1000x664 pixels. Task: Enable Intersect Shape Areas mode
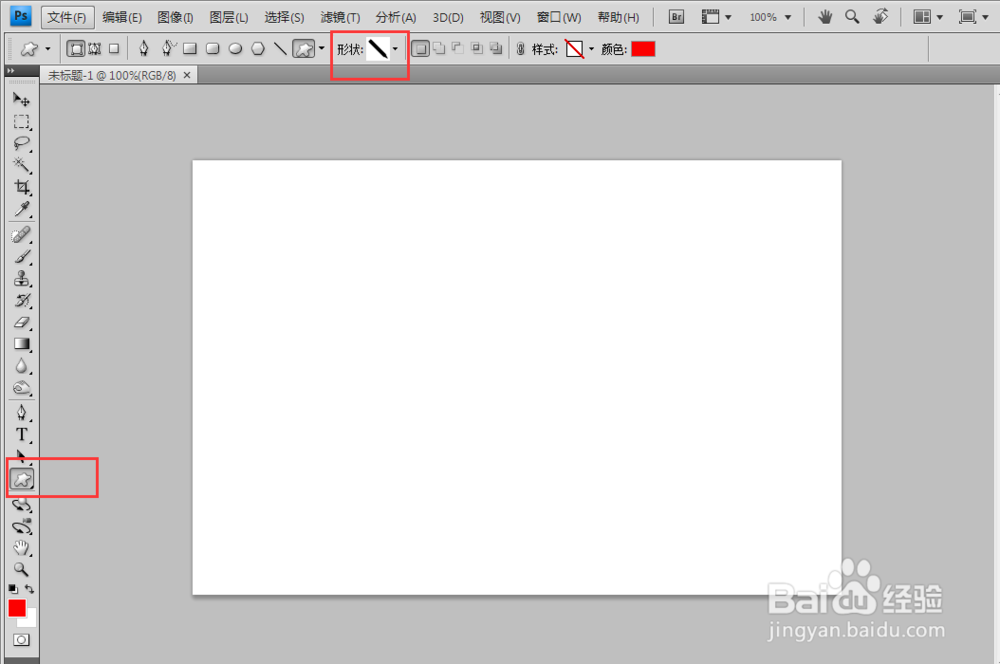click(477, 48)
